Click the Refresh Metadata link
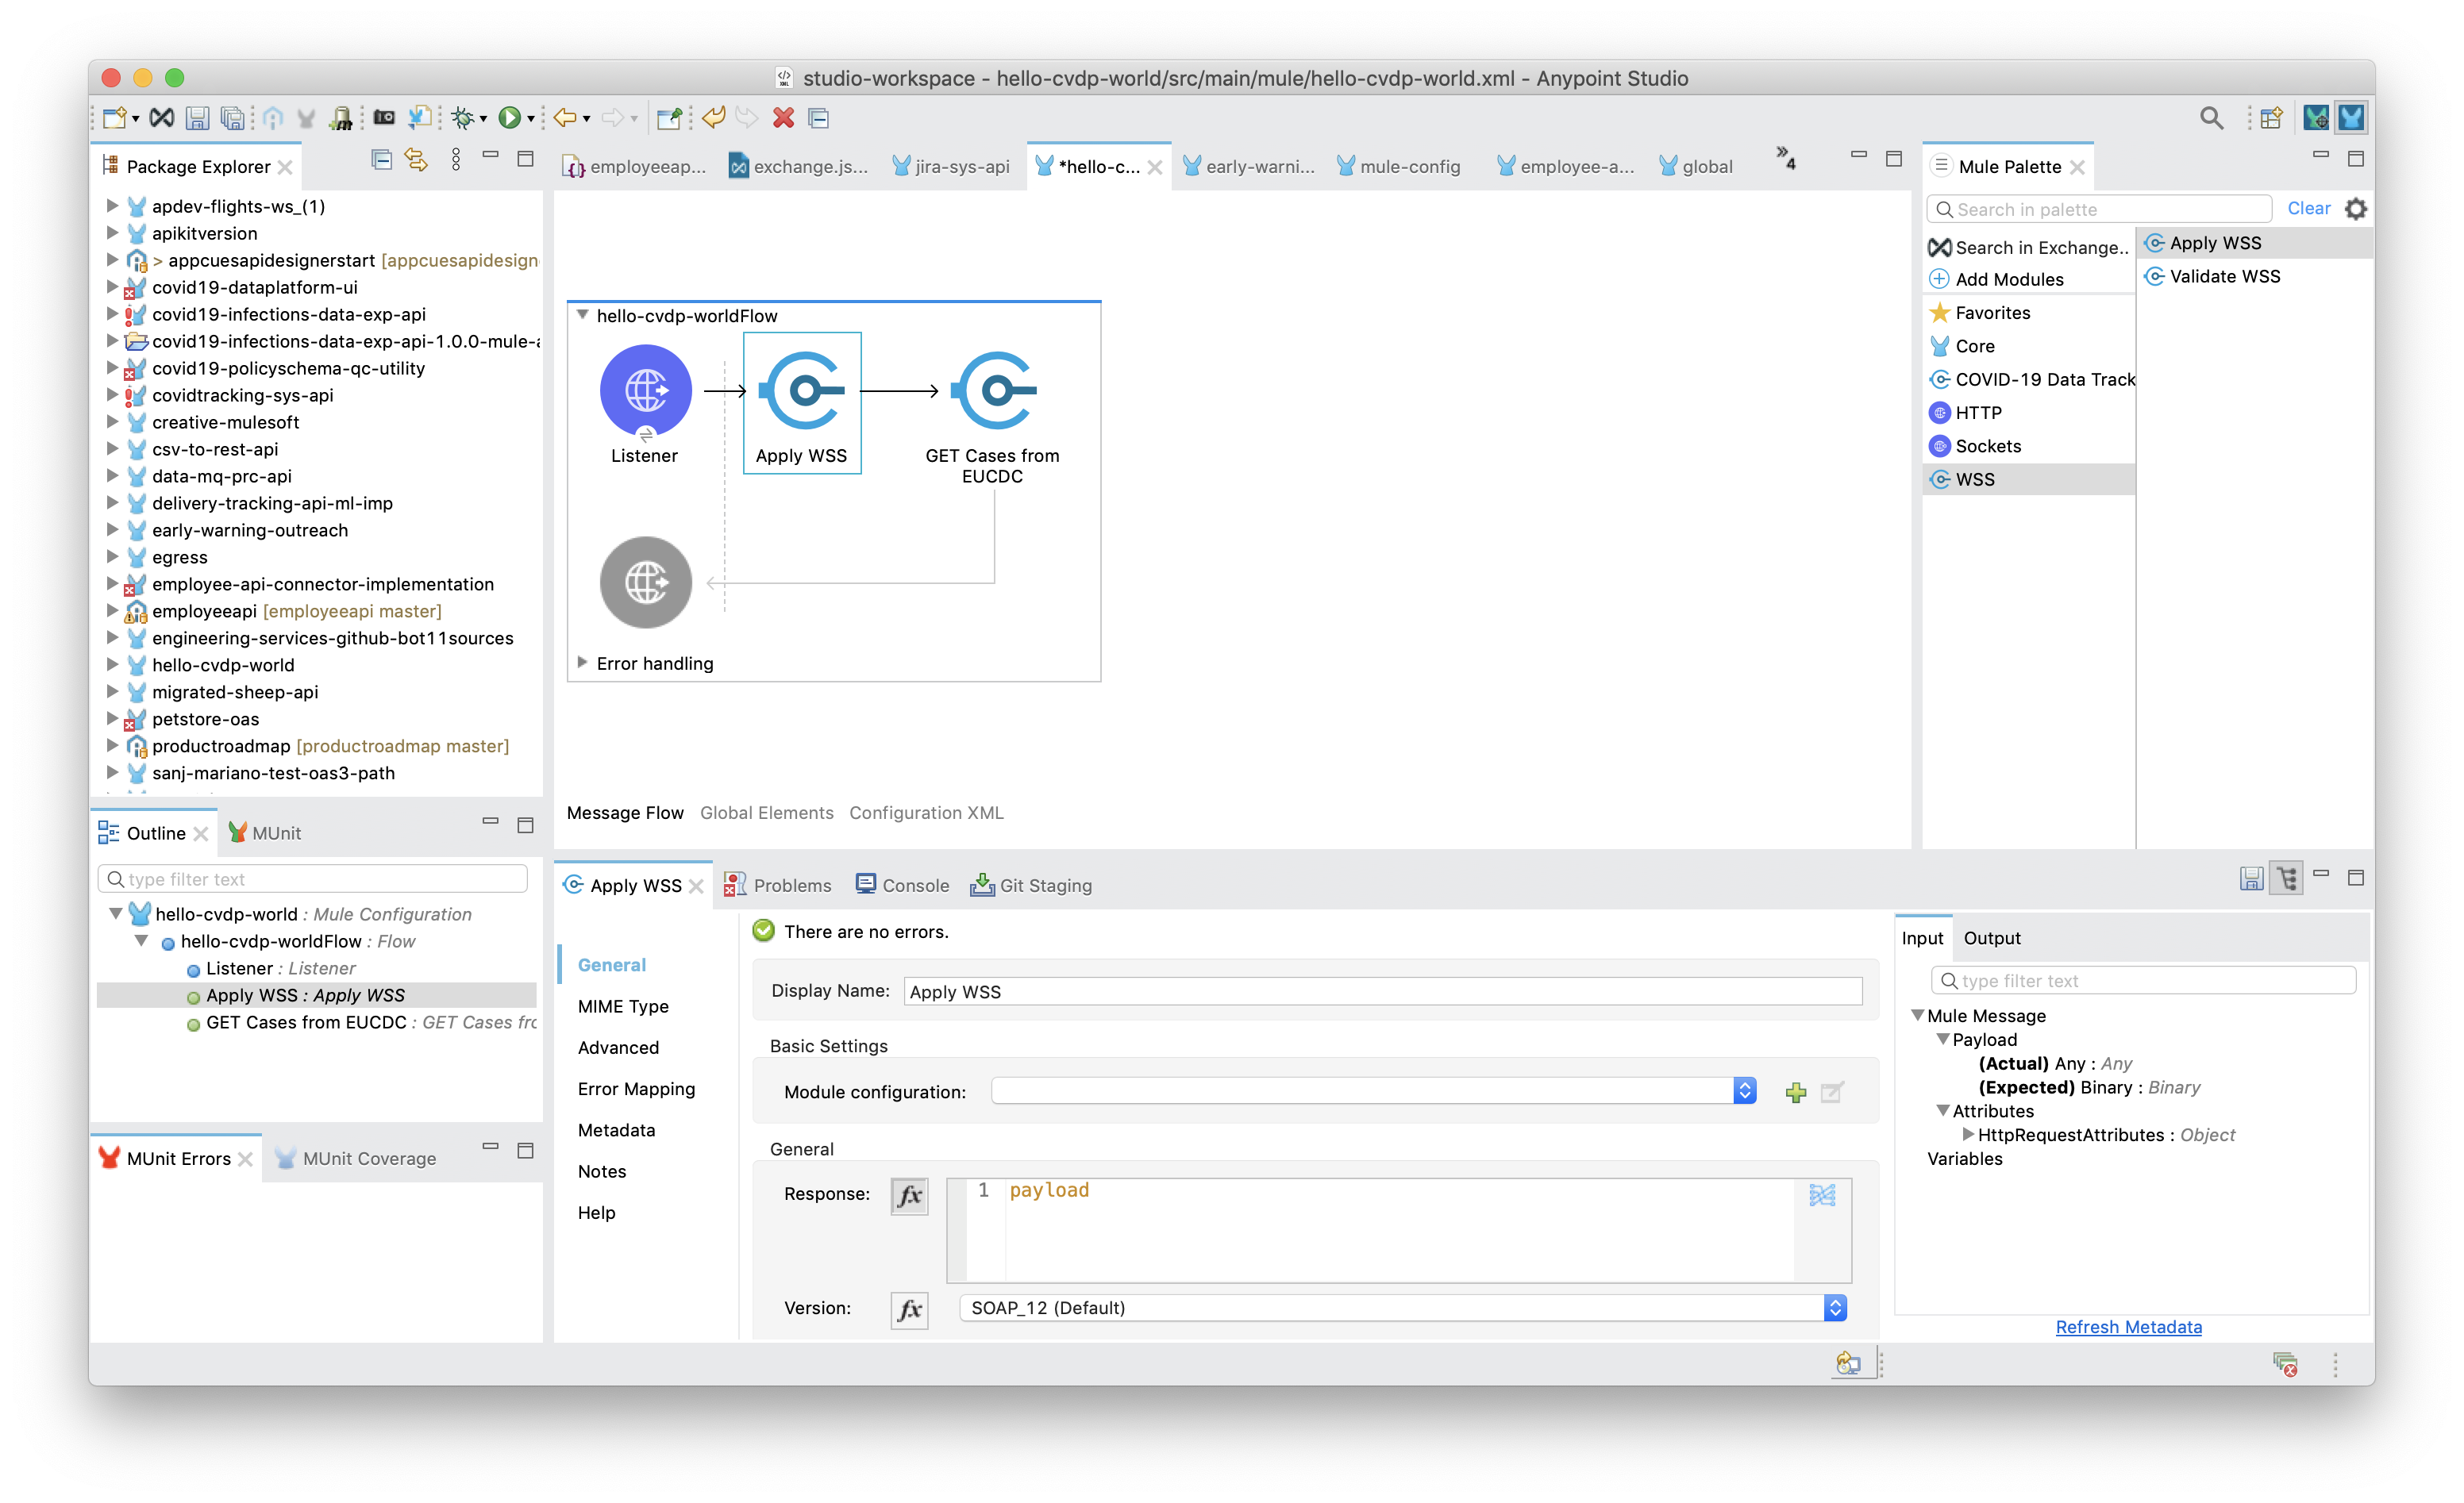The width and height of the screenshot is (2464, 1503). pyautogui.click(x=2128, y=1327)
